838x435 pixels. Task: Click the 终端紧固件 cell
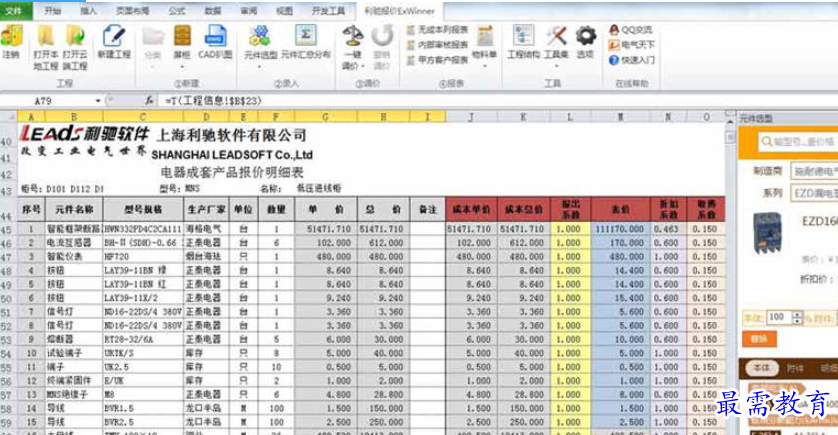pyautogui.click(x=74, y=380)
